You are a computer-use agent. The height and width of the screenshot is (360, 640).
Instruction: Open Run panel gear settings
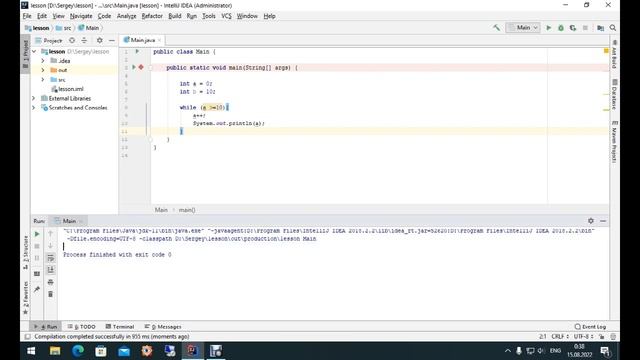(591, 221)
